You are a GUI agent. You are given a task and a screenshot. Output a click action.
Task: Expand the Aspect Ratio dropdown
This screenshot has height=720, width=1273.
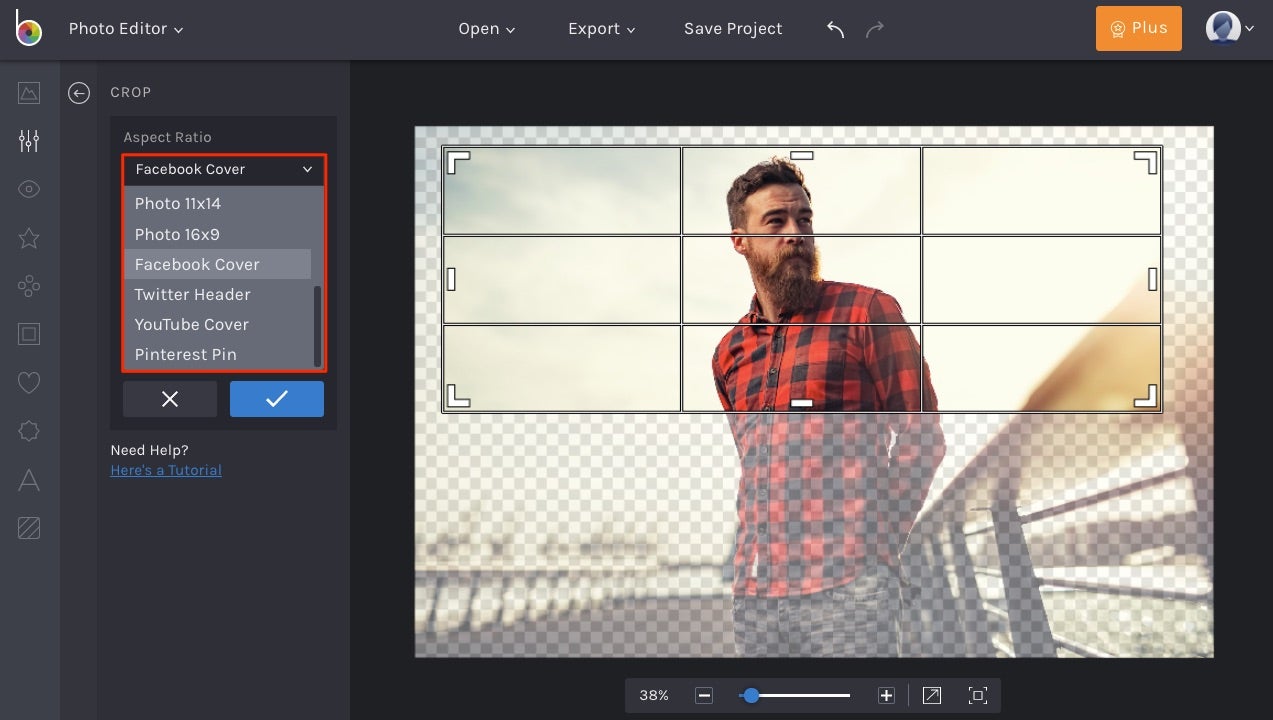coord(223,170)
